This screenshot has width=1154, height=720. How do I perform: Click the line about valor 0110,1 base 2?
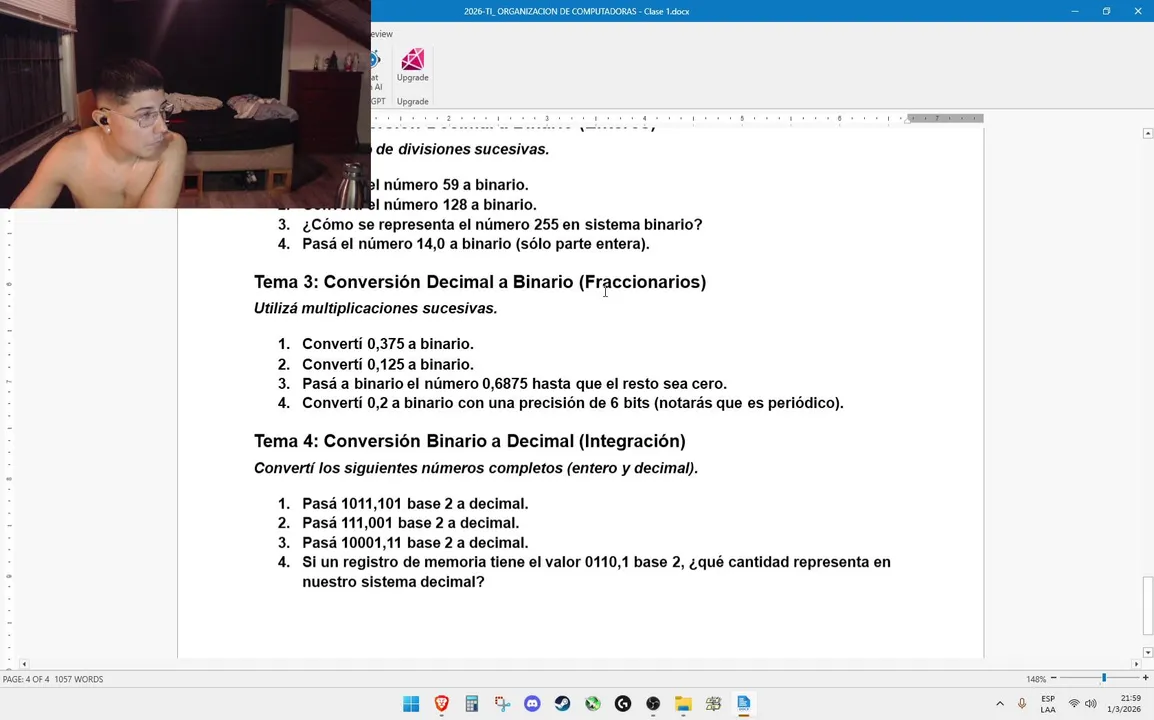pyautogui.click(x=596, y=572)
